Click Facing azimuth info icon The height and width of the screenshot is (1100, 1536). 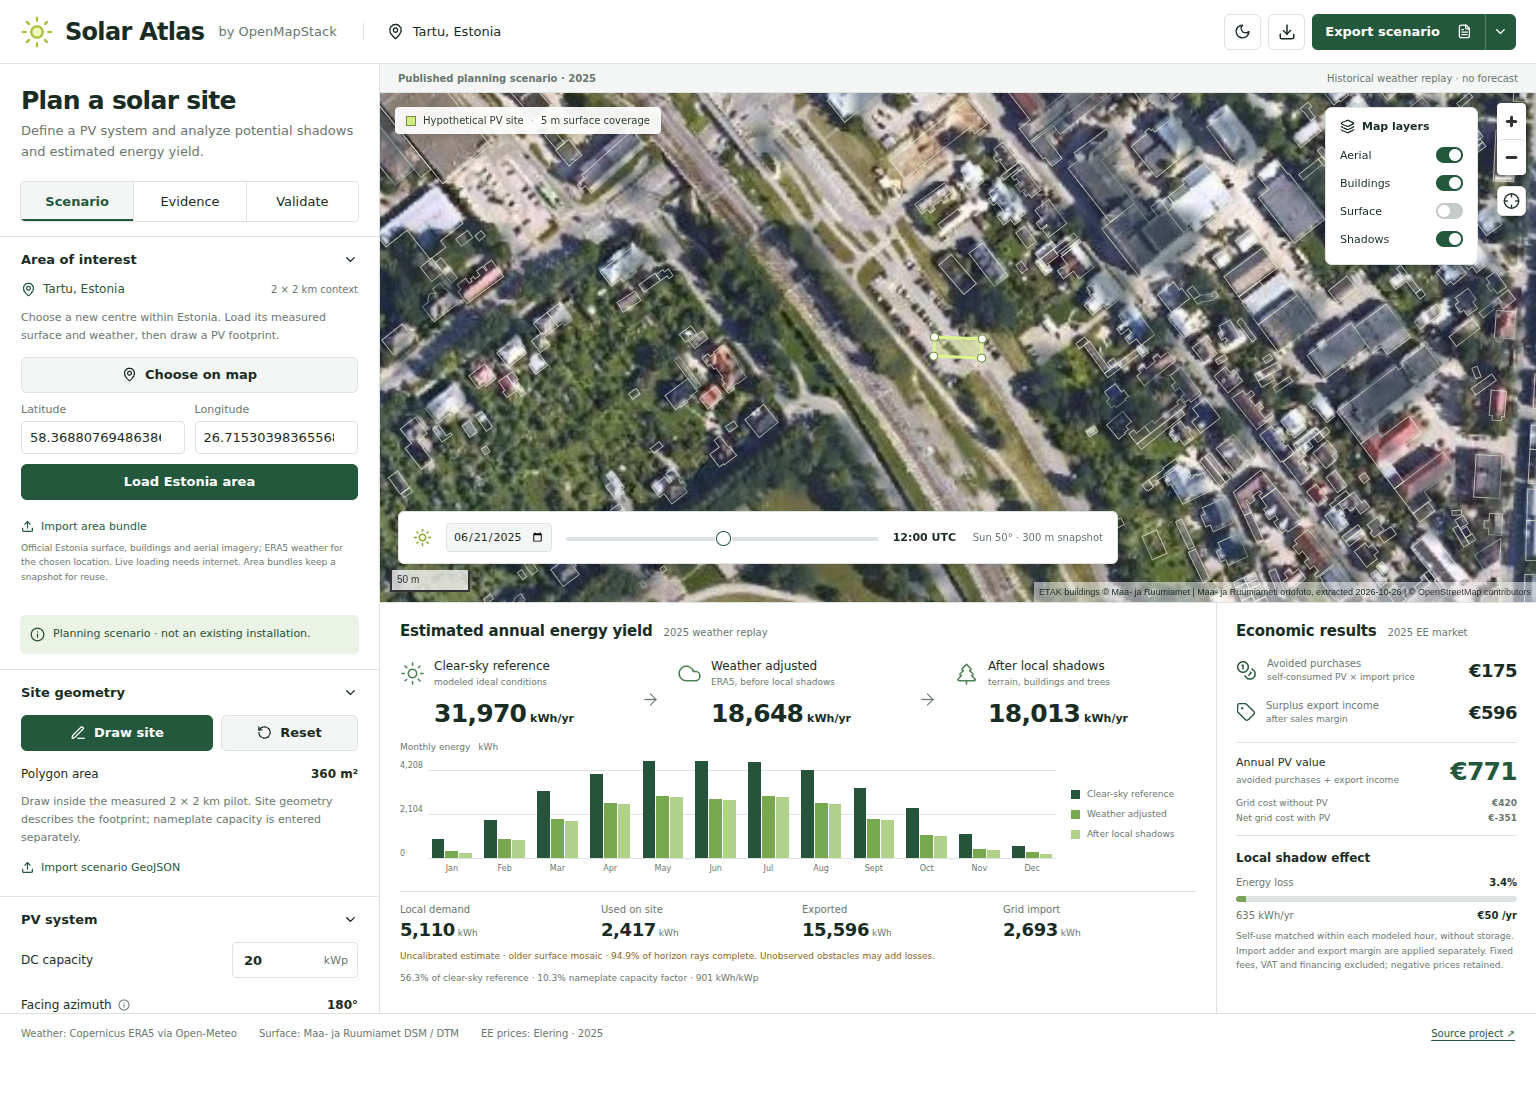point(124,1005)
